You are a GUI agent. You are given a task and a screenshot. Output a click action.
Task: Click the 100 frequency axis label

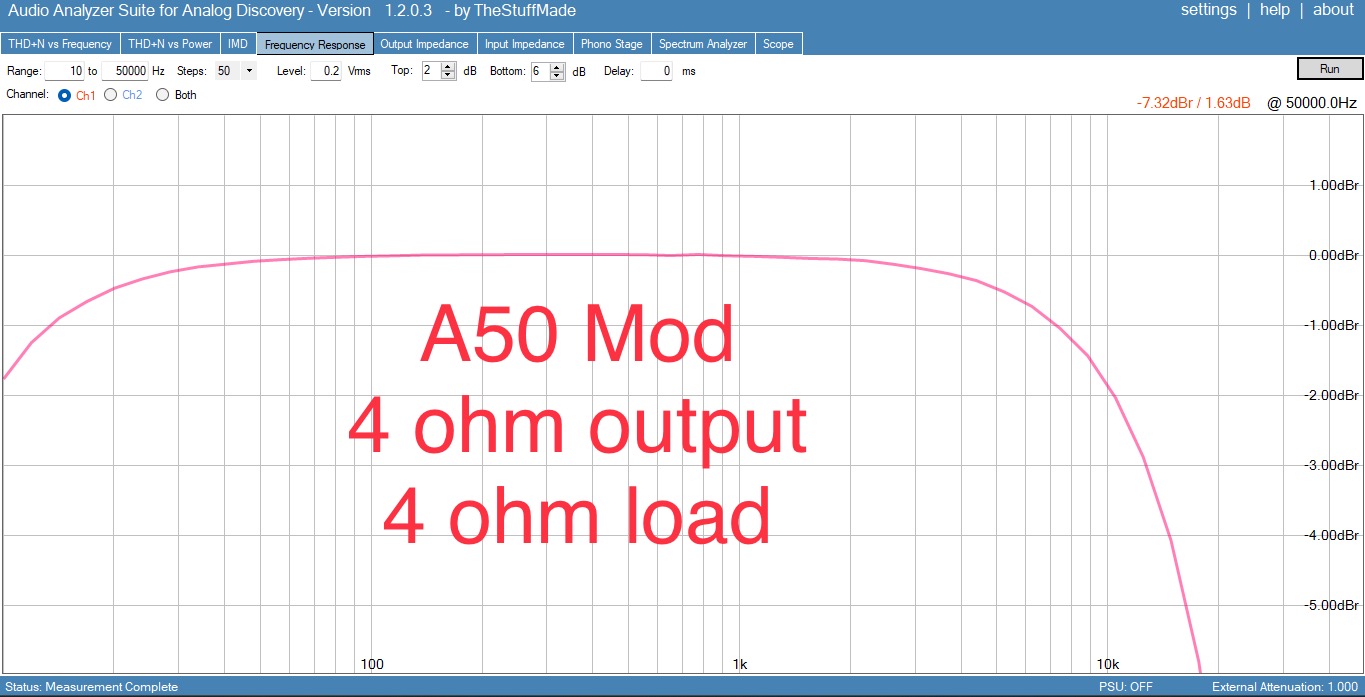point(372,664)
